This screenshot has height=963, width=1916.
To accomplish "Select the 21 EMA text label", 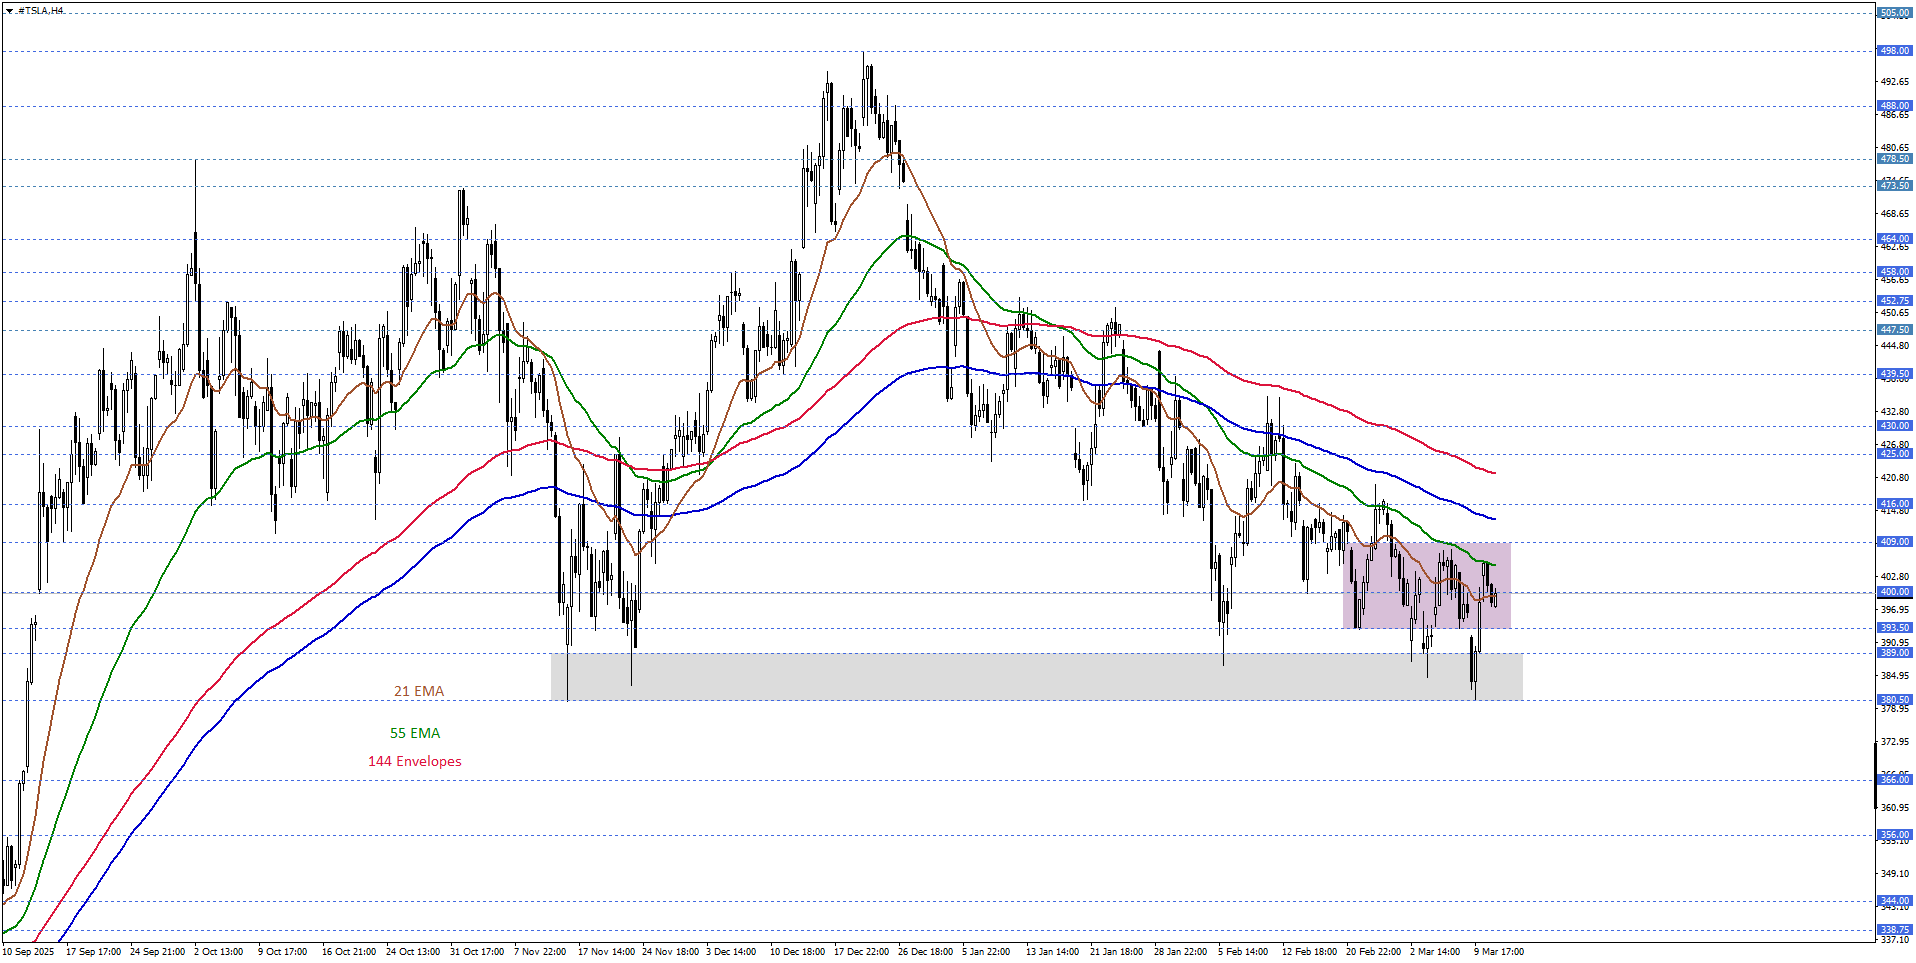I will 418,691.
